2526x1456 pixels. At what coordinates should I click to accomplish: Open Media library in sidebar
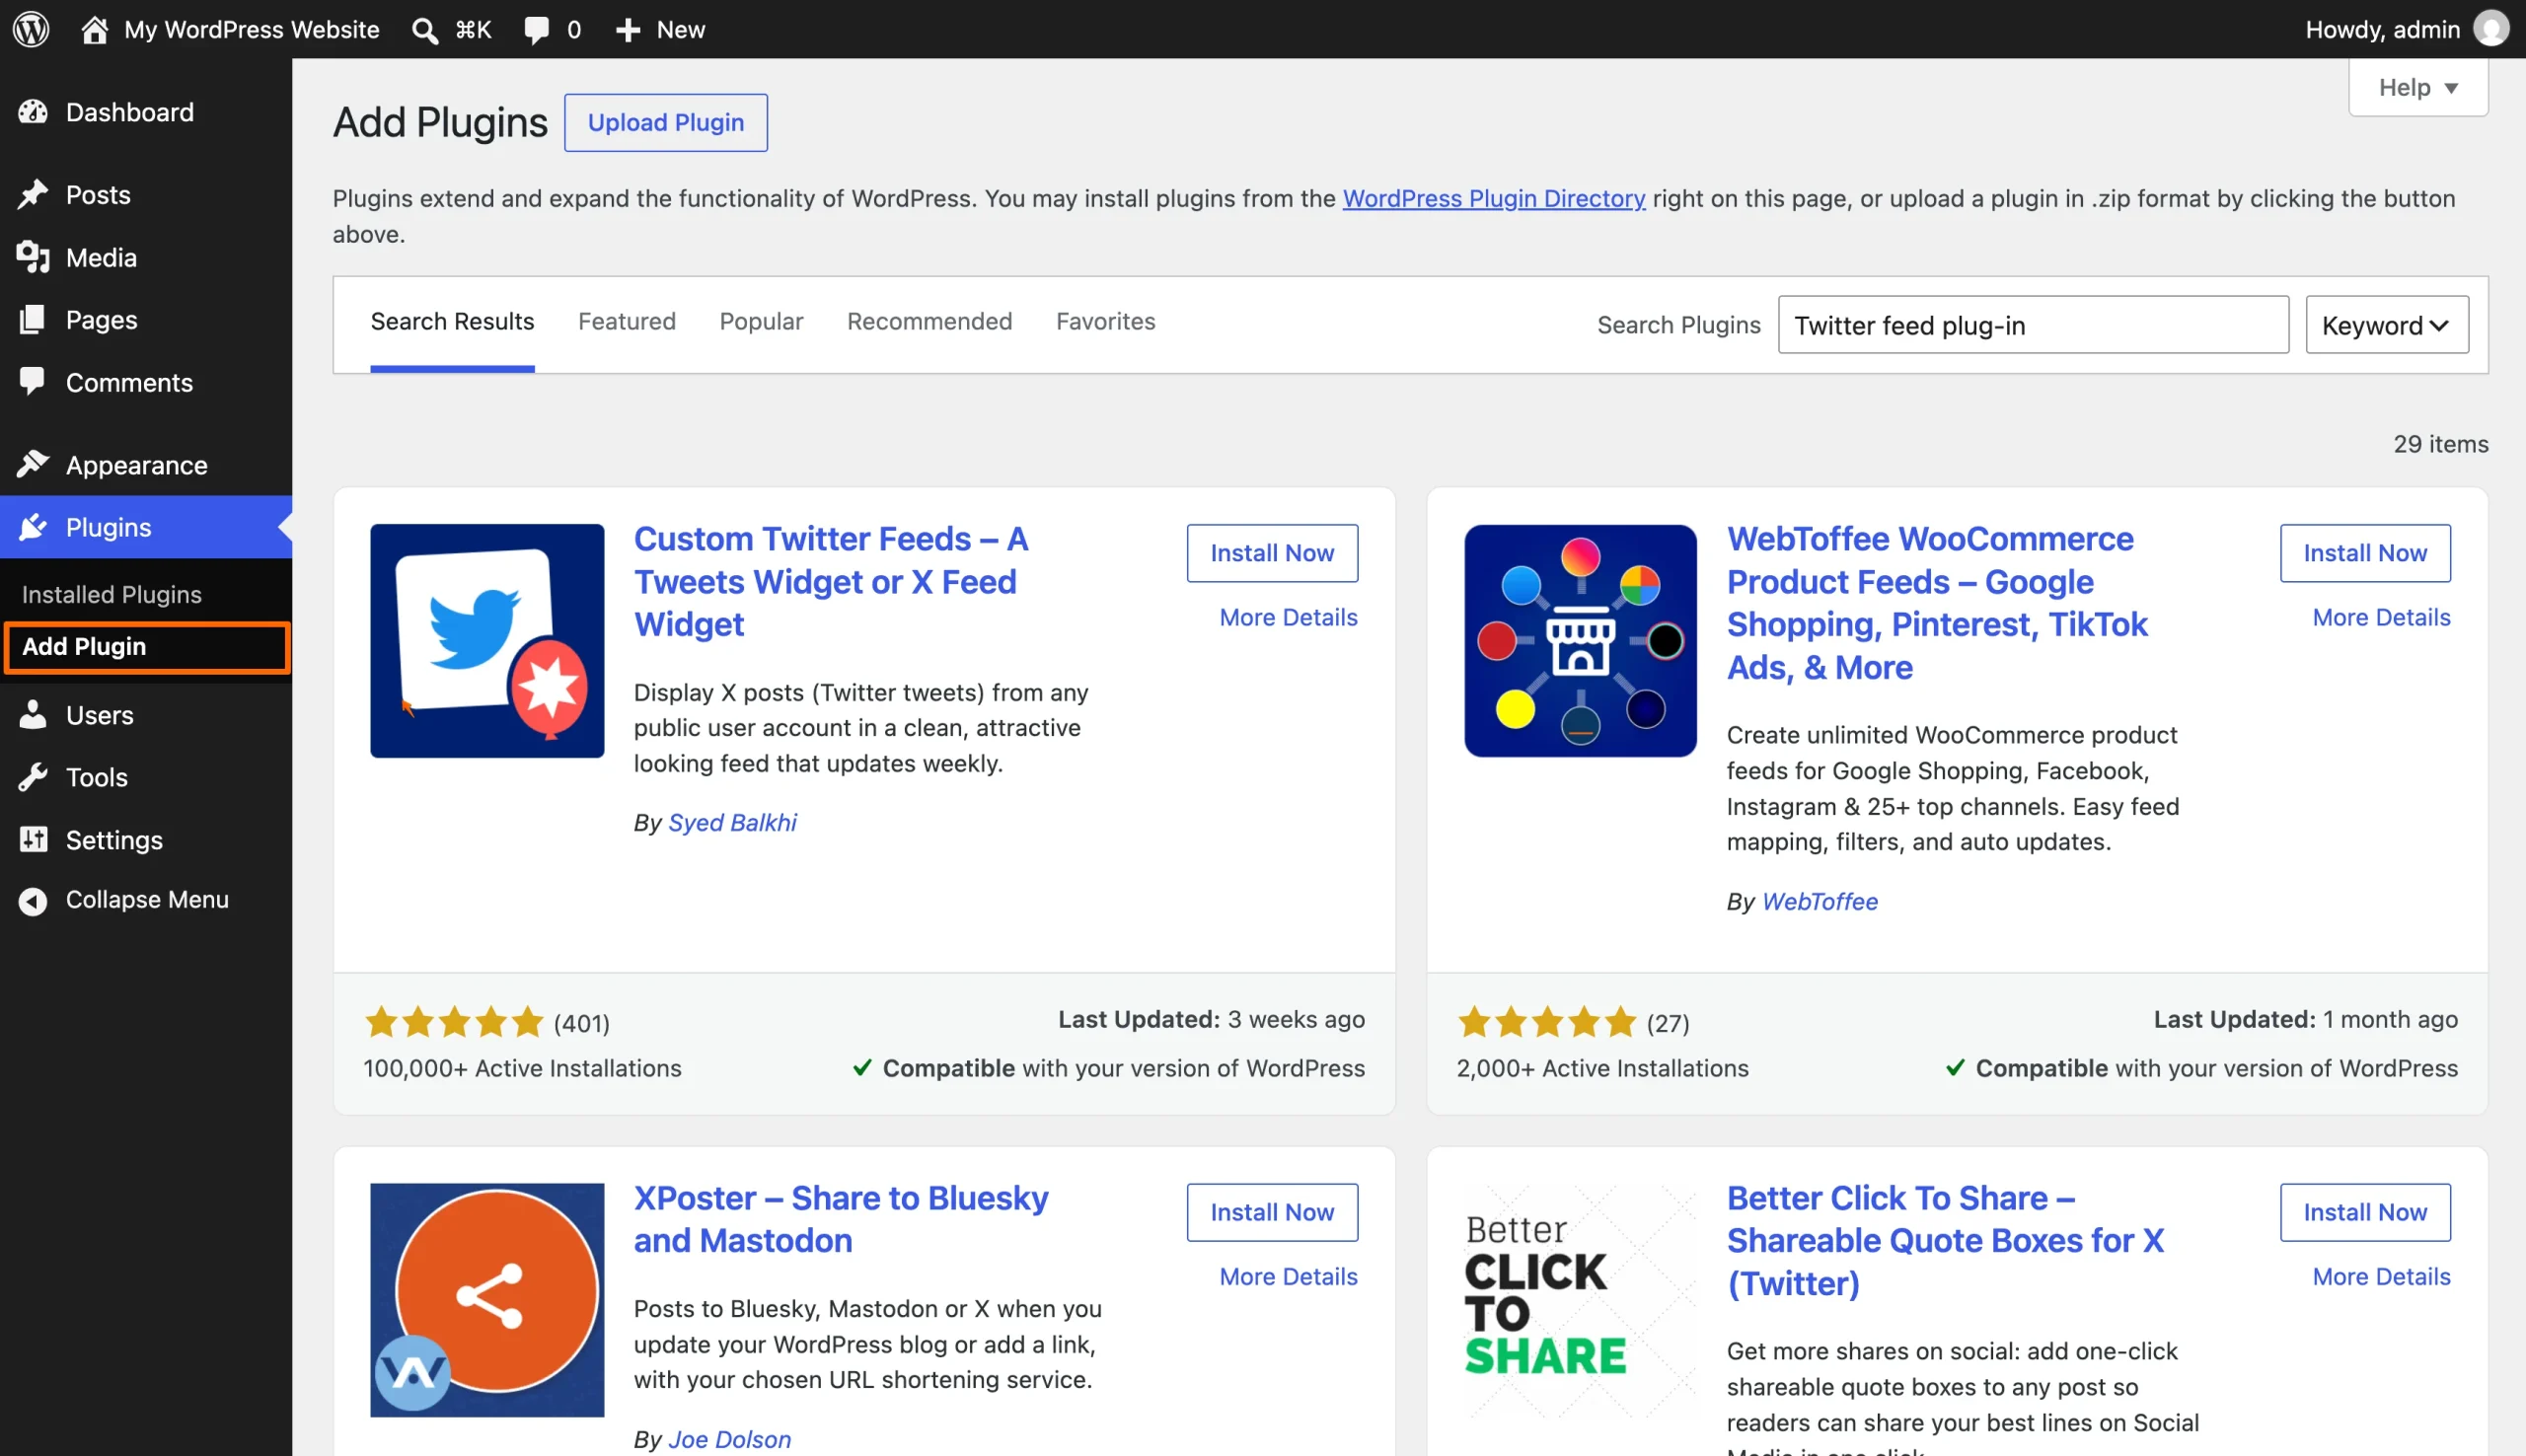(146, 257)
